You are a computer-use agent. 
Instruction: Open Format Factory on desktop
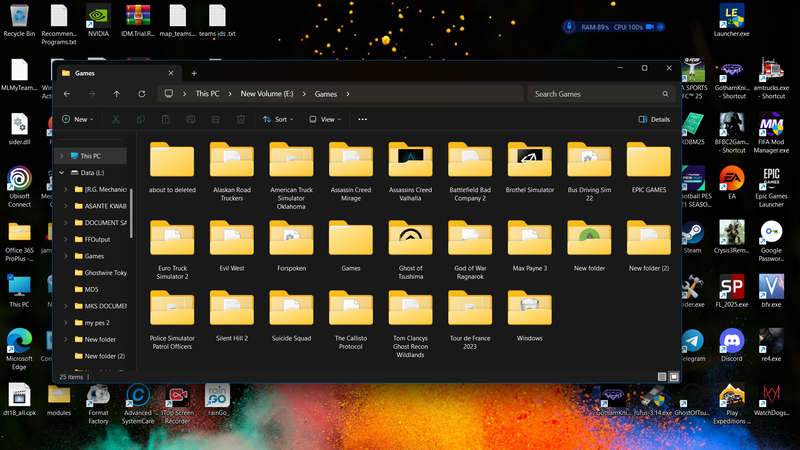tap(98, 404)
